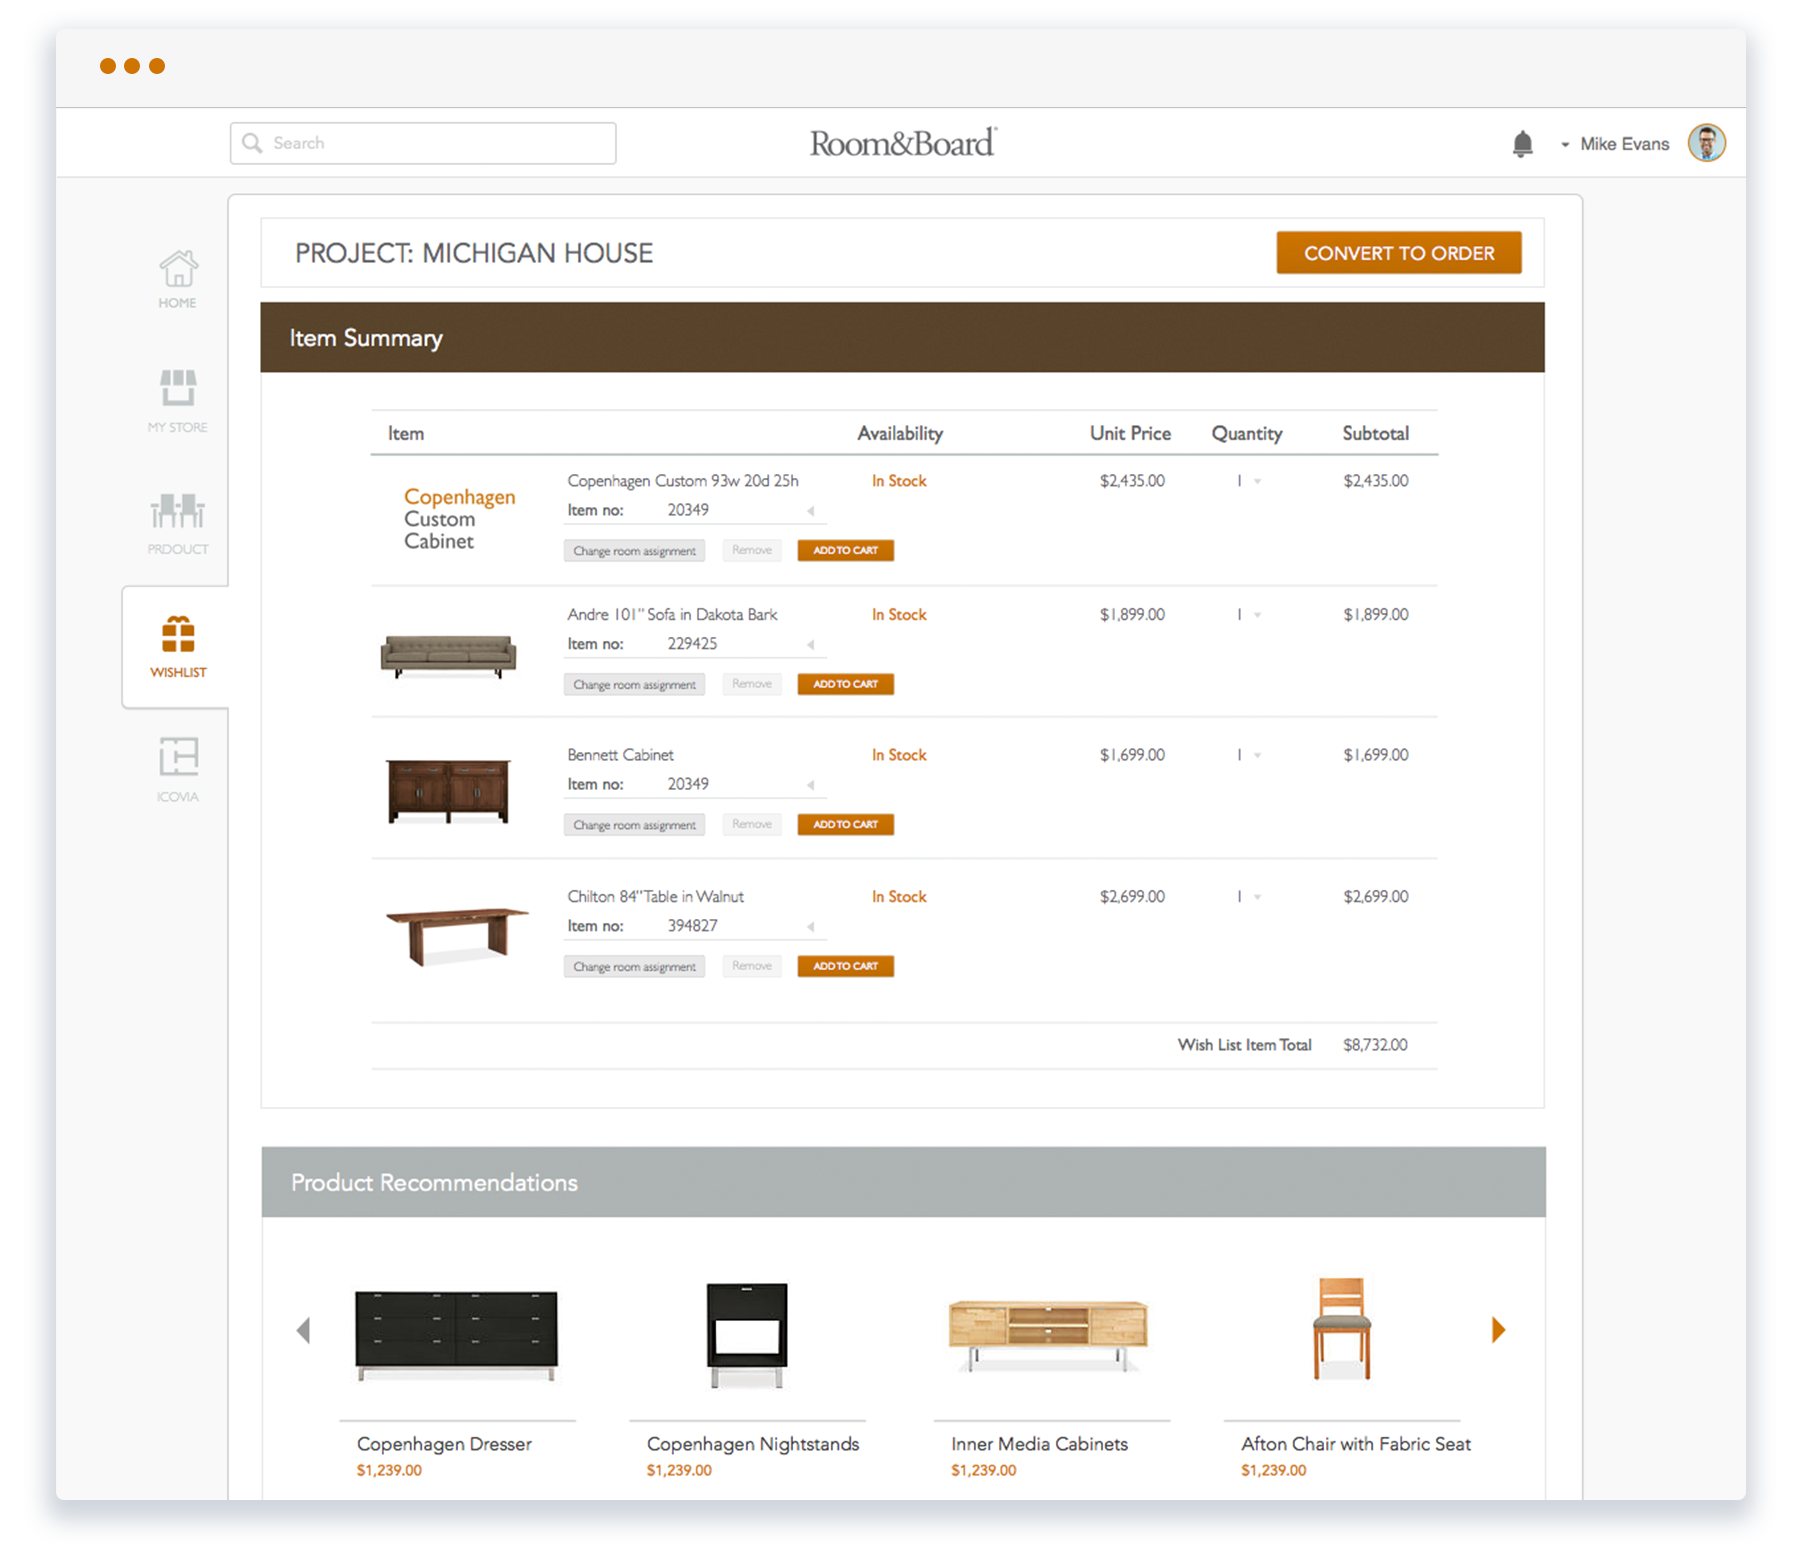Click In Stock status for Andre Sofa
Viewport: 1802px width, 1551px height.
pos(899,615)
